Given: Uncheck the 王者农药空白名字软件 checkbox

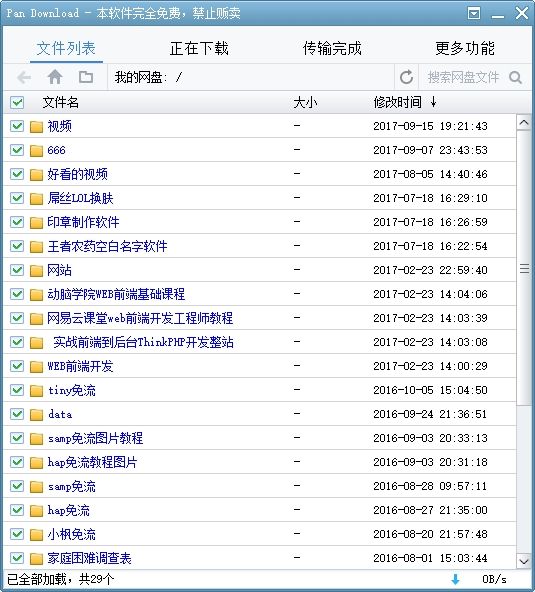Looking at the screenshot, I should (x=17, y=246).
